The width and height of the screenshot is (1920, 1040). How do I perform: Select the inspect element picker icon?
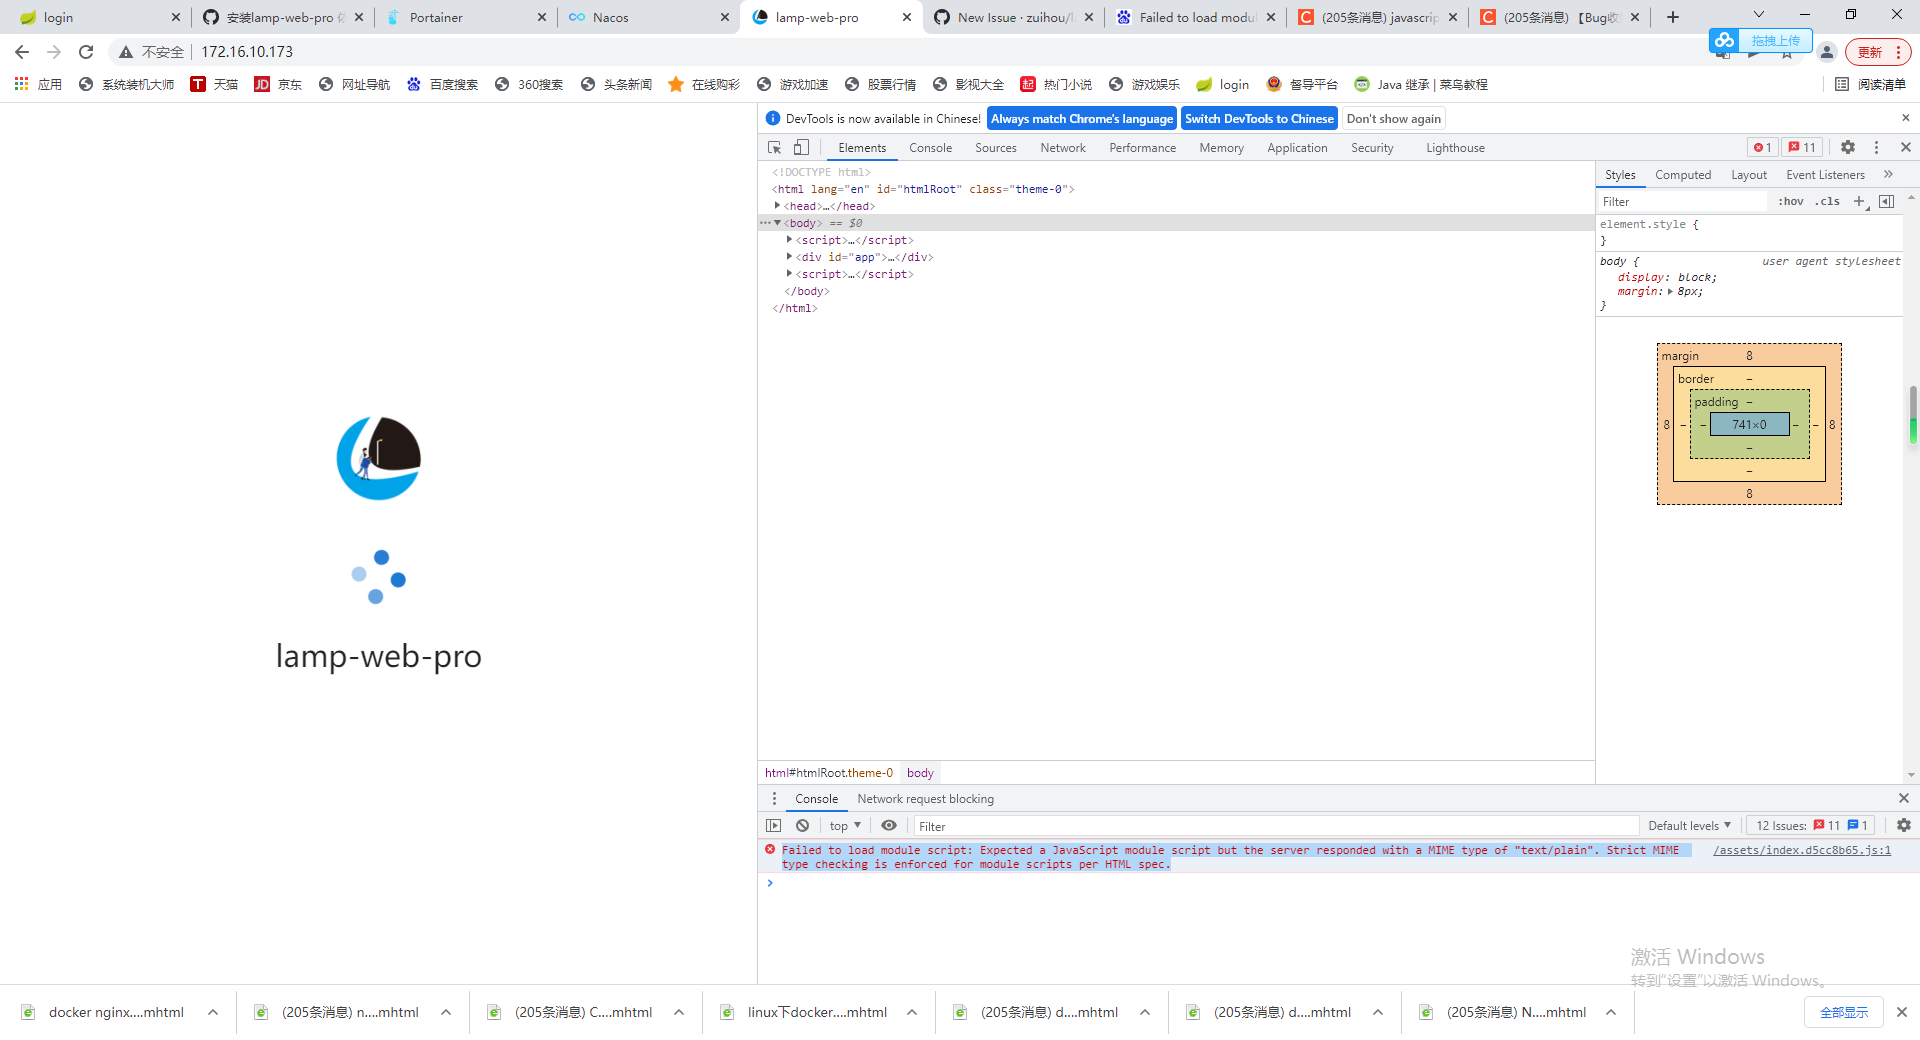(x=772, y=147)
